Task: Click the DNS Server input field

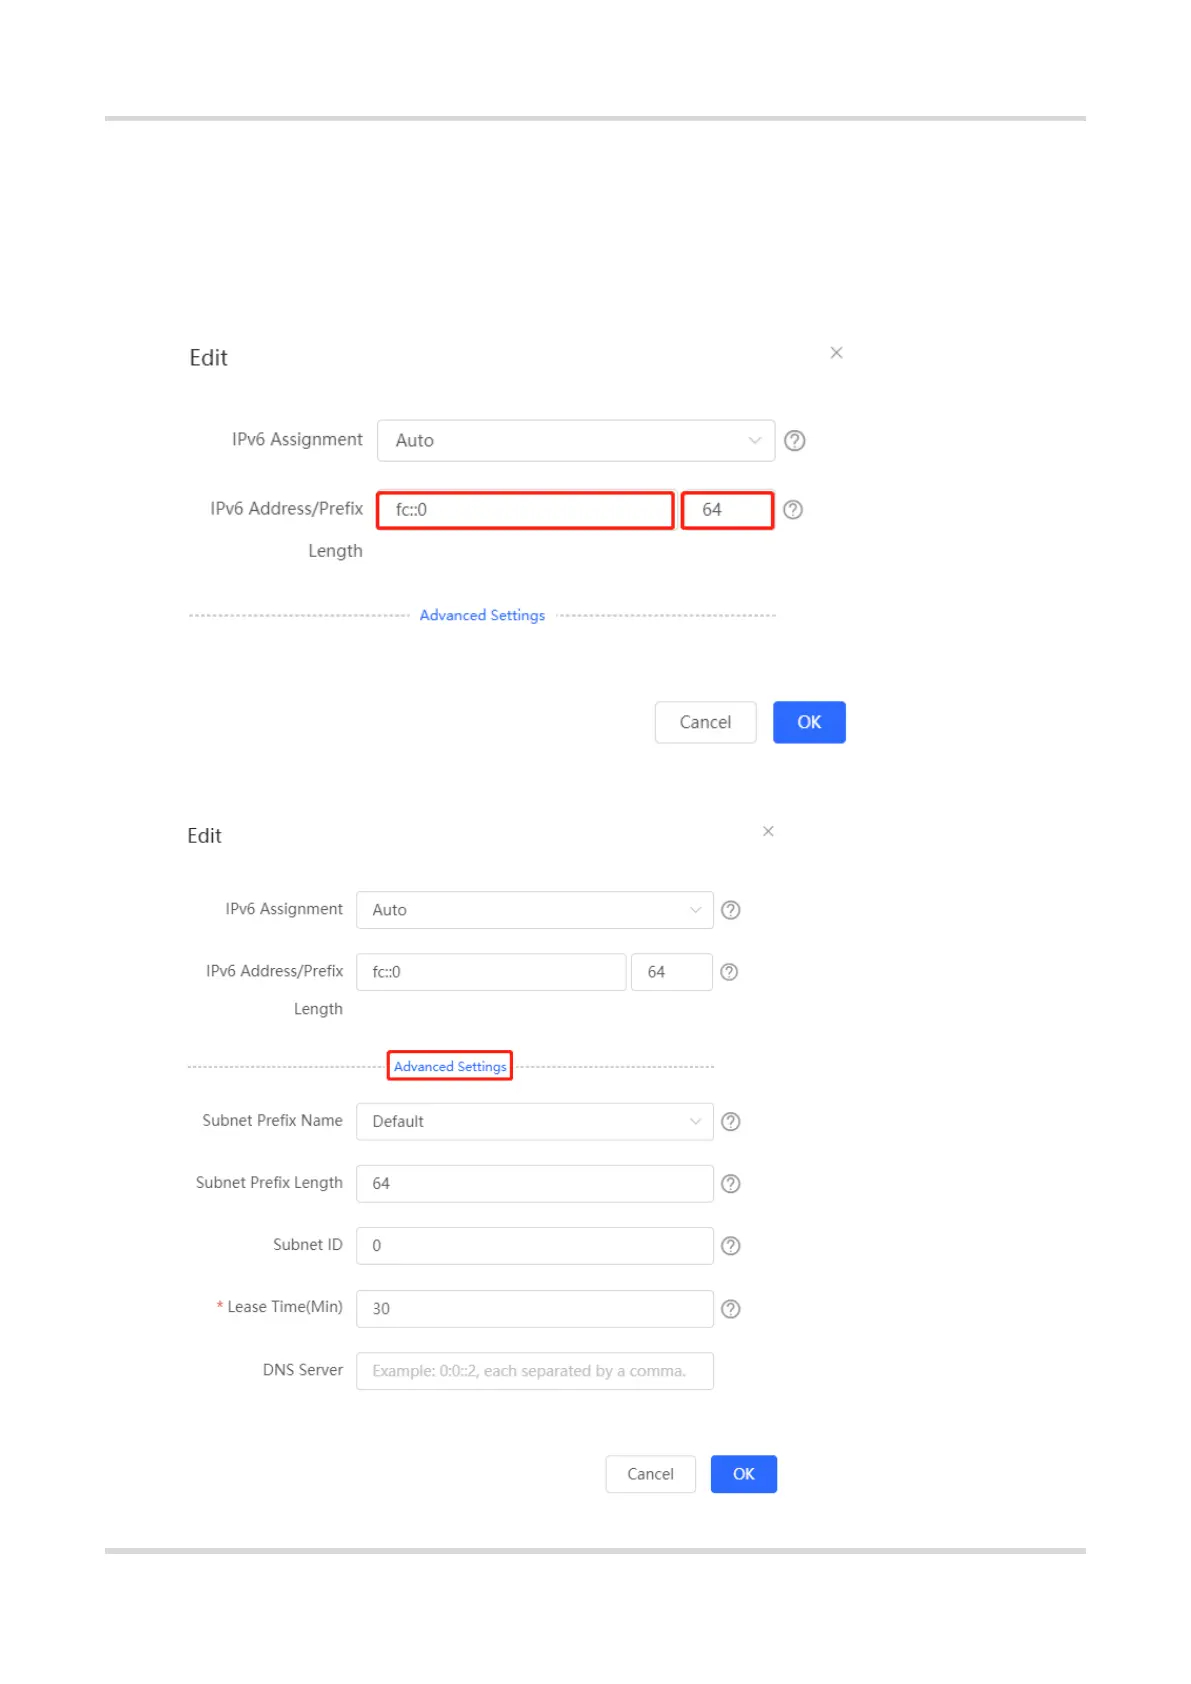Action: (534, 1371)
